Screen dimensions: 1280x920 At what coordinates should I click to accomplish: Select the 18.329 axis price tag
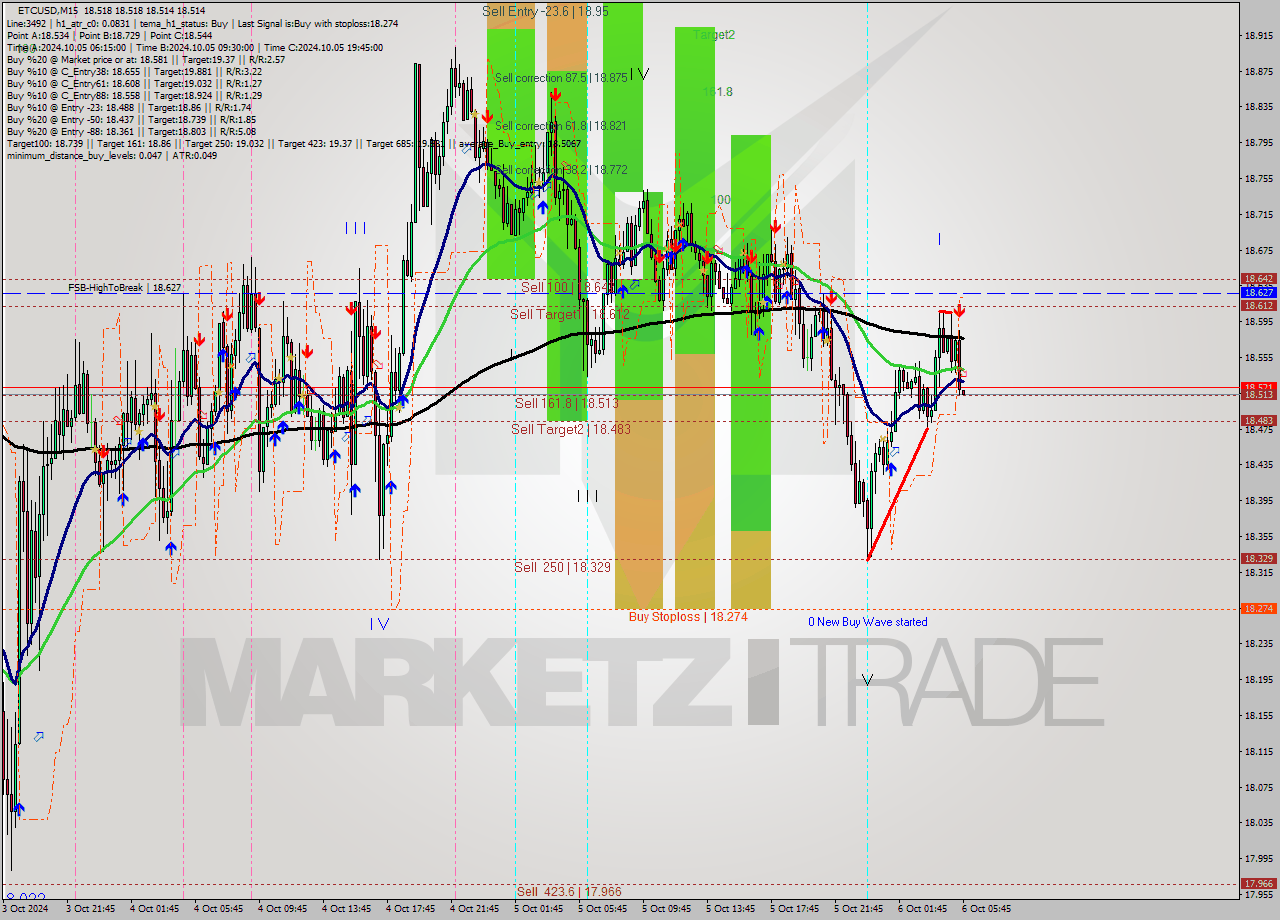coord(1258,559)
